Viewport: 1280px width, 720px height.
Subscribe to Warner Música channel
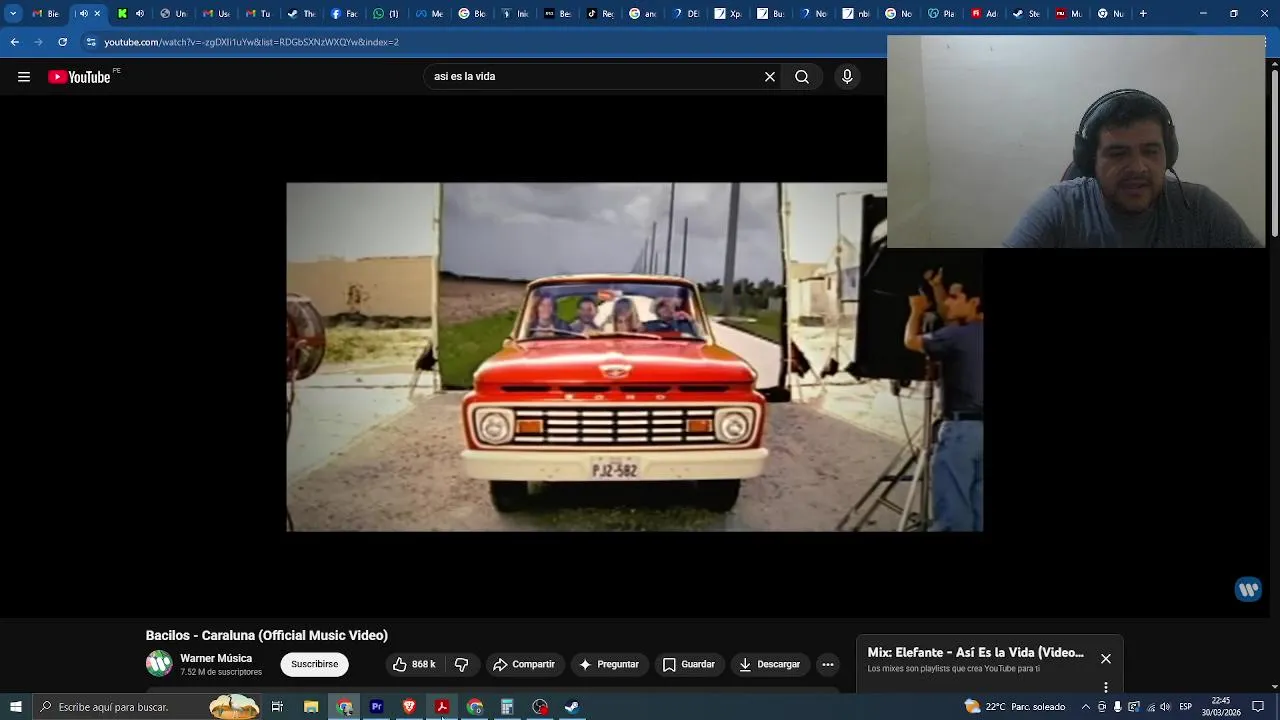[315, 664]
